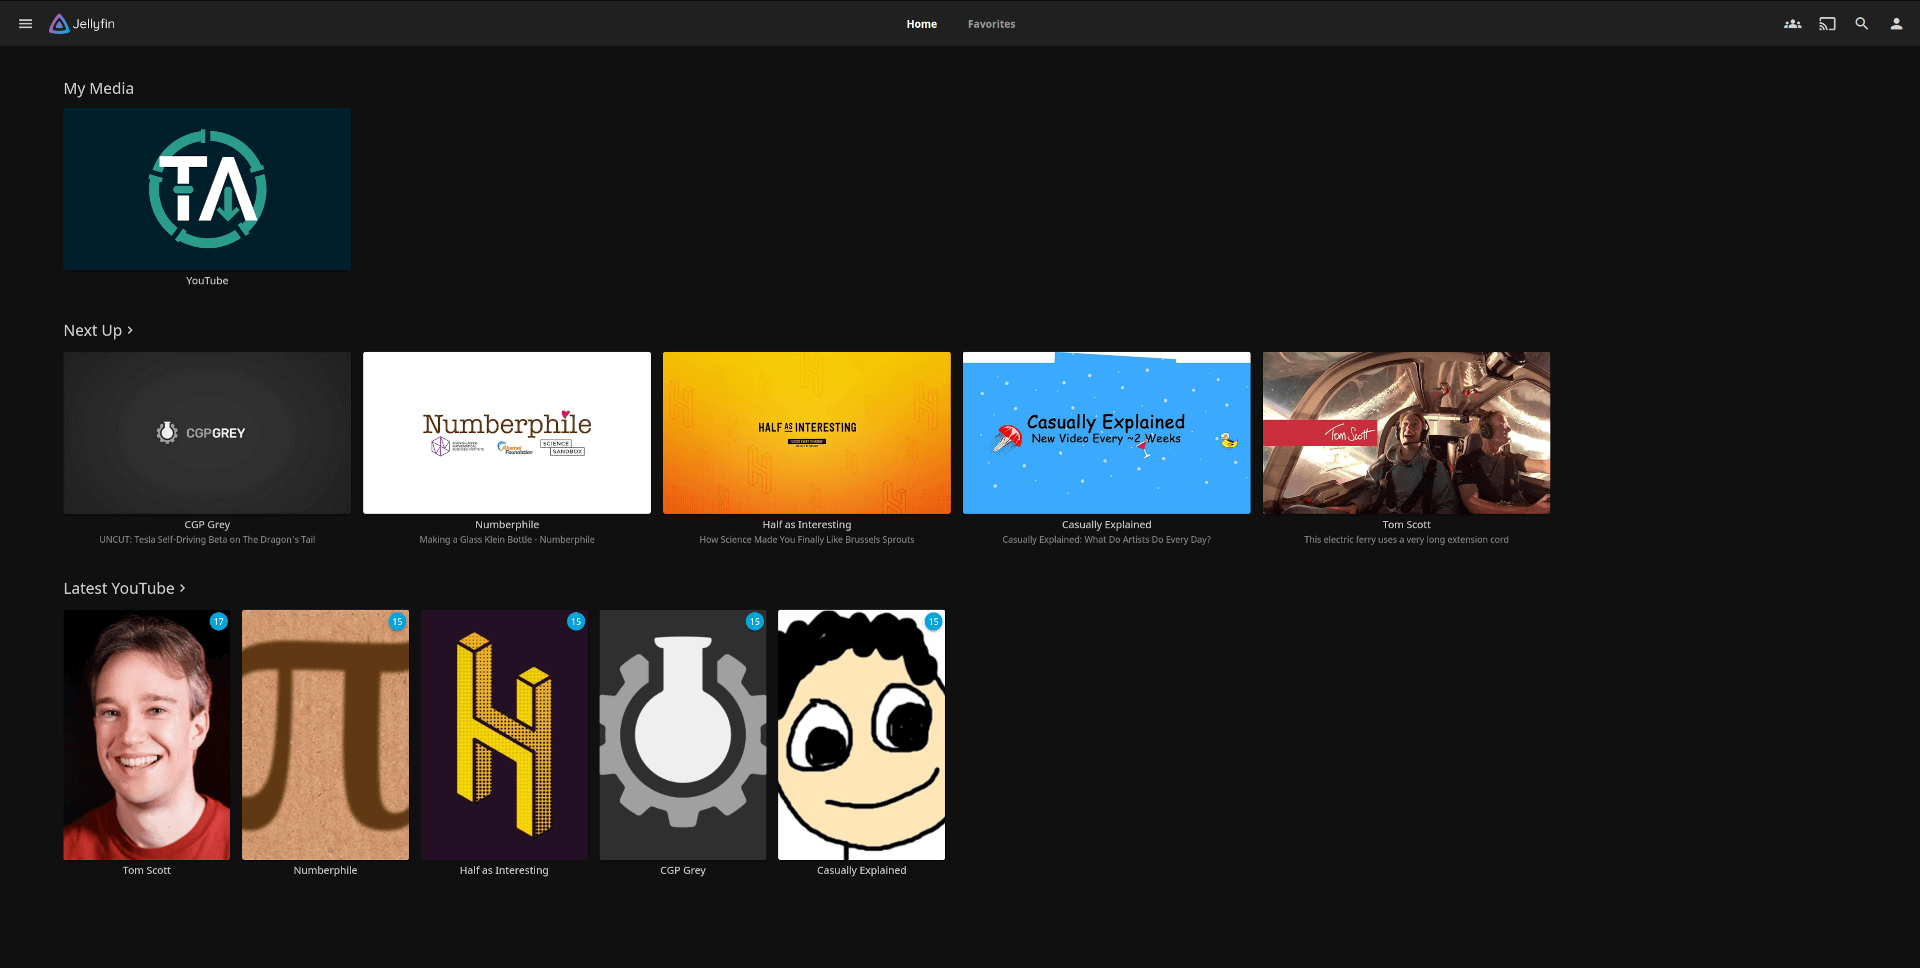The height and width of the screenshot is (968, 1920).
Task: Click the 15 badge on Half as Interesting poster
Action: (x=576, y=622)
